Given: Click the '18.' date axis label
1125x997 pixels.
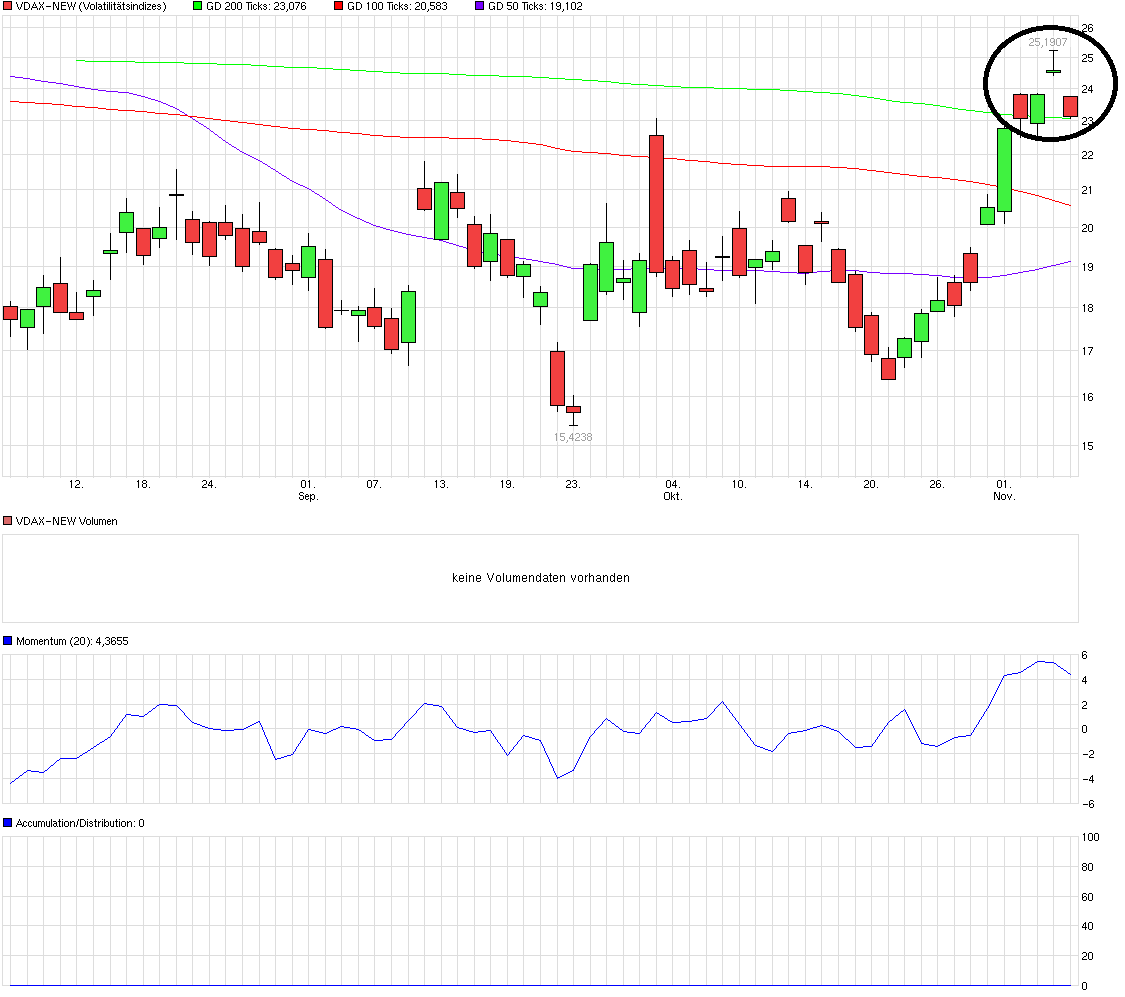Looking at the screenshot, I should (x=143, y=484).
